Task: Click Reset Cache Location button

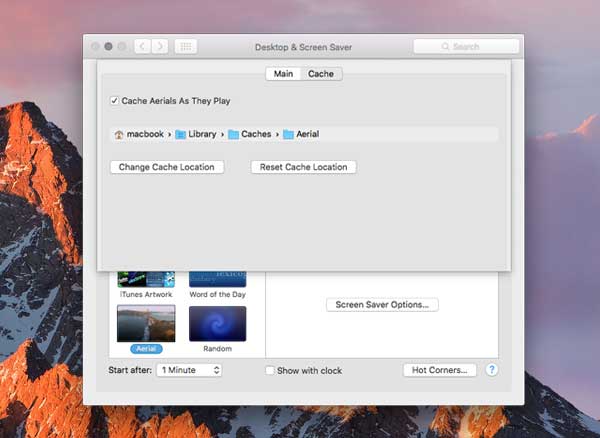Action: pos(303,167)
